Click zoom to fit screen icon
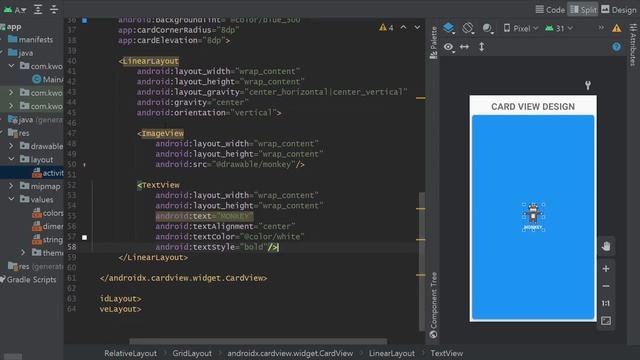 (x=606, y=321)
